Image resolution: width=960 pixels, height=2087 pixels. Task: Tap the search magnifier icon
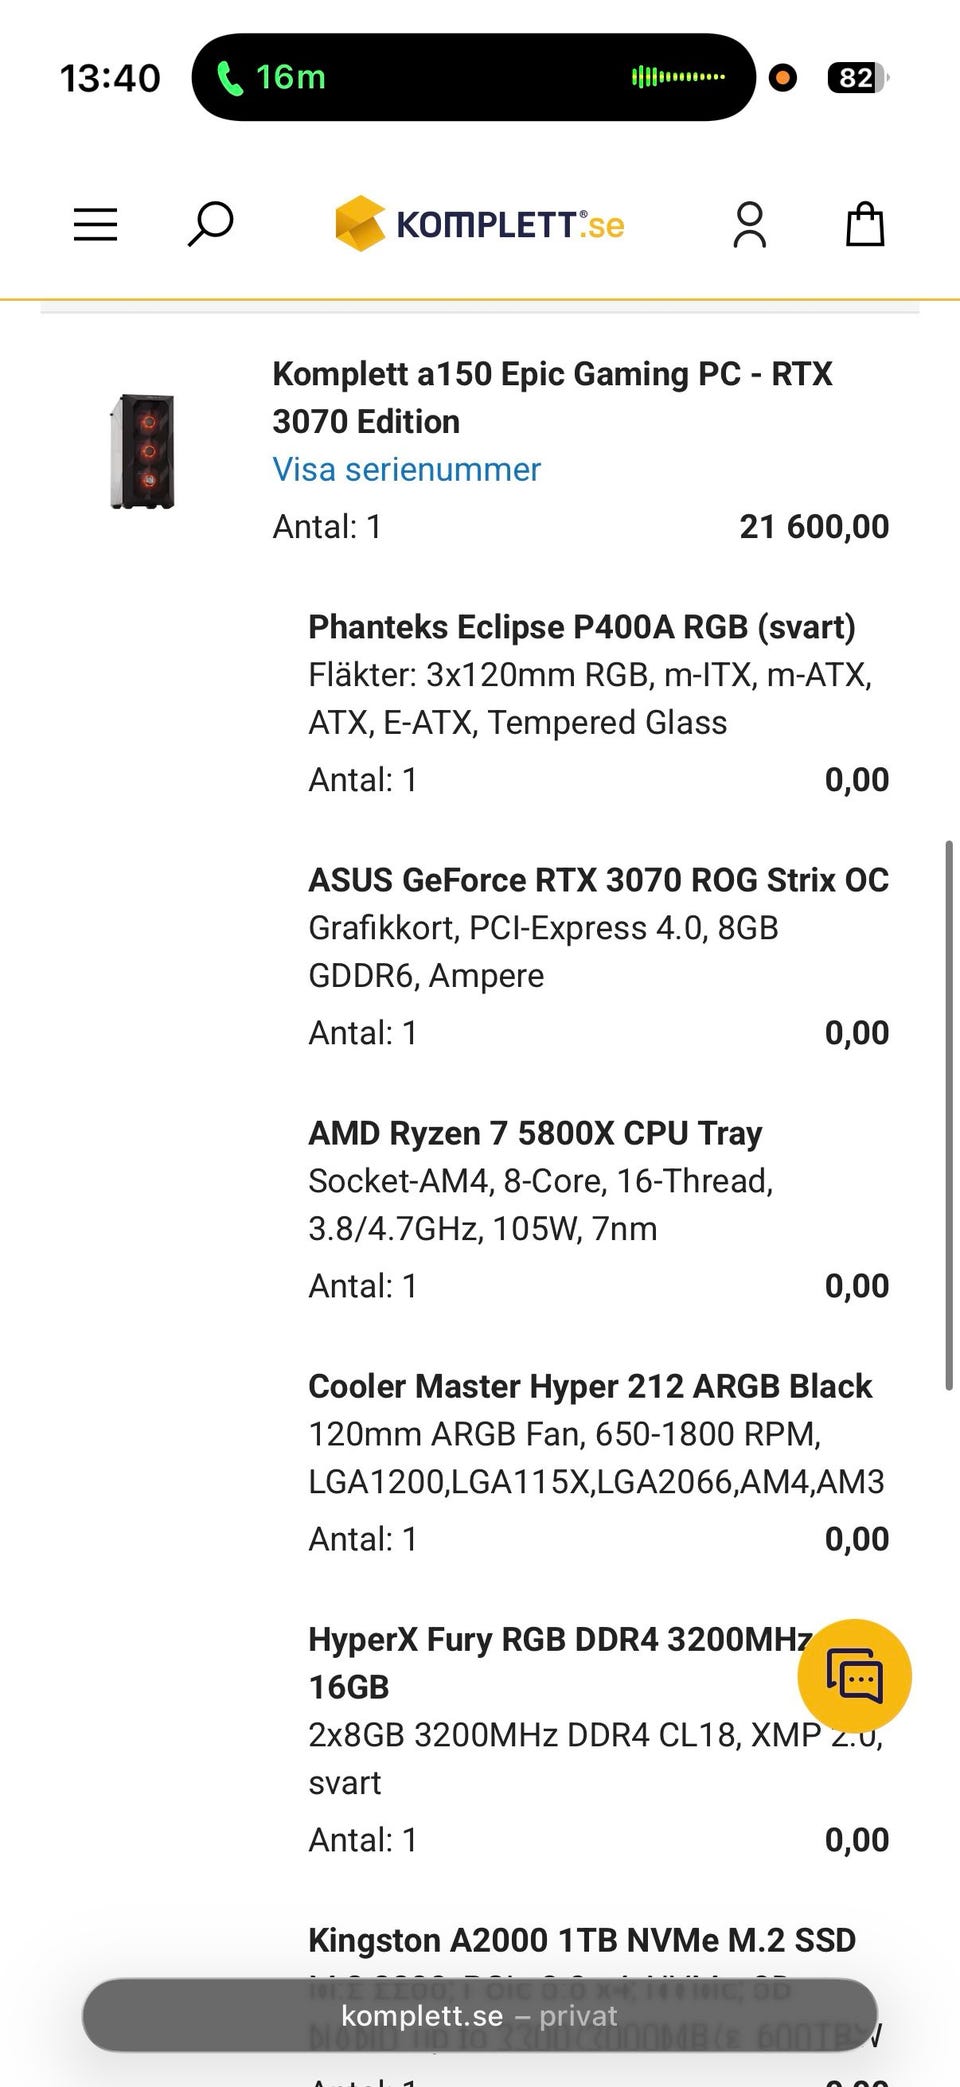[x=210, y=223]
